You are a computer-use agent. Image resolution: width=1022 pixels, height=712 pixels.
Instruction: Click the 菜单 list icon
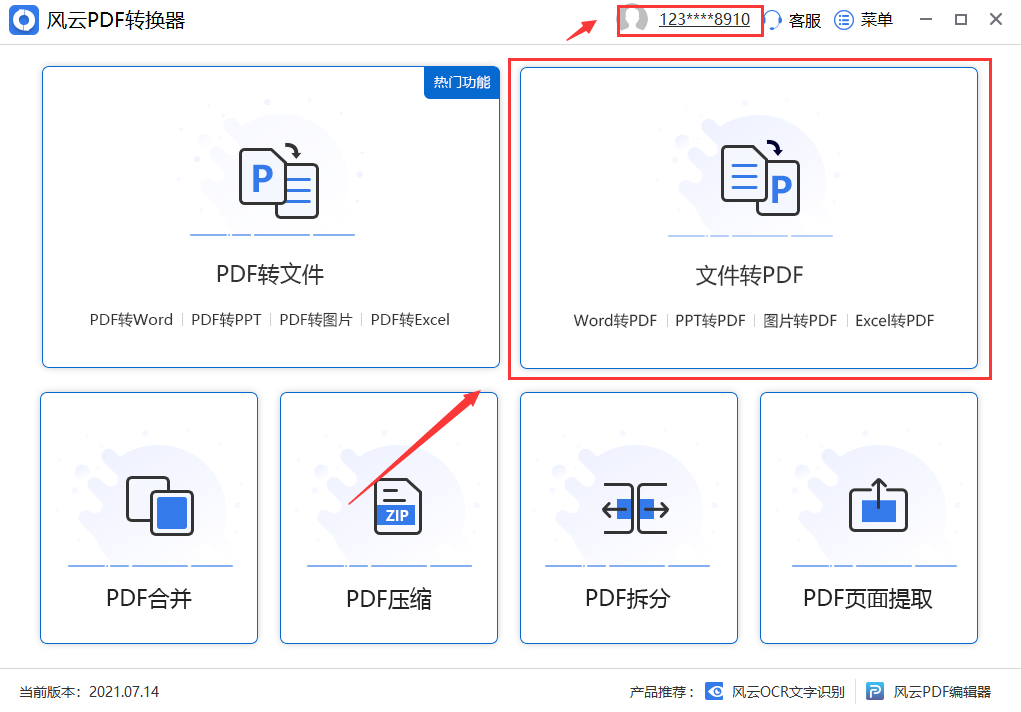[x=844, y=20]
